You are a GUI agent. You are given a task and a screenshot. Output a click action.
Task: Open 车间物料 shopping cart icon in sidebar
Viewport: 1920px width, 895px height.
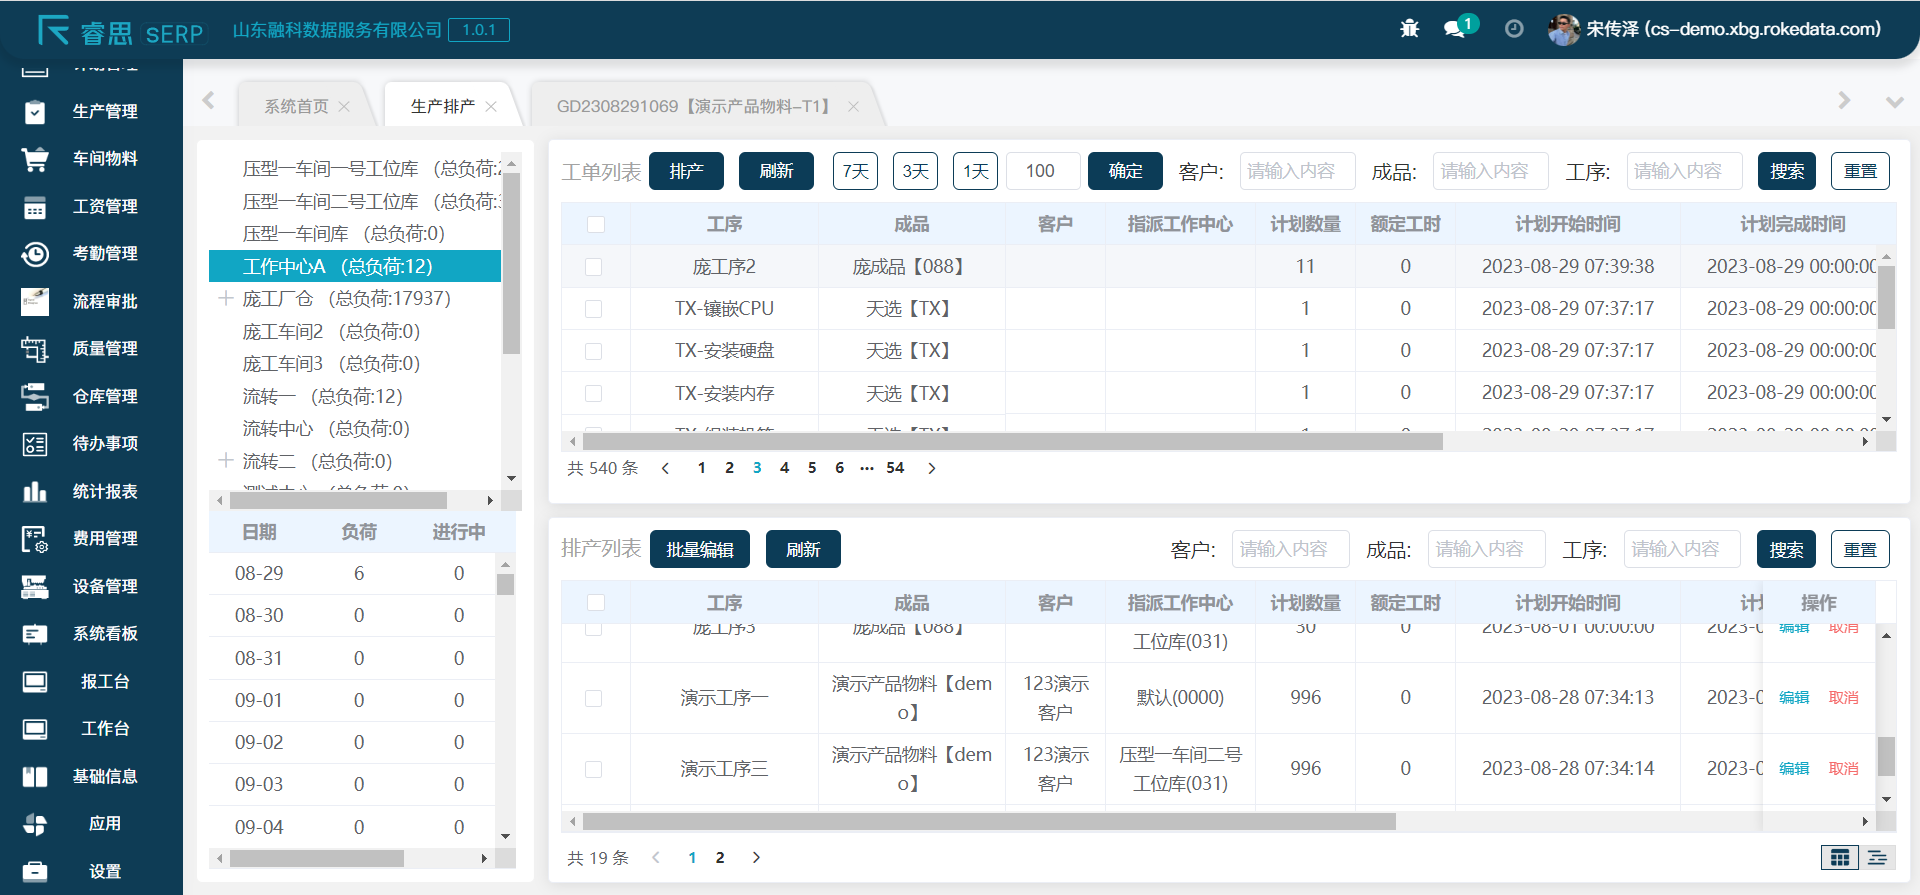click(35, 159)
